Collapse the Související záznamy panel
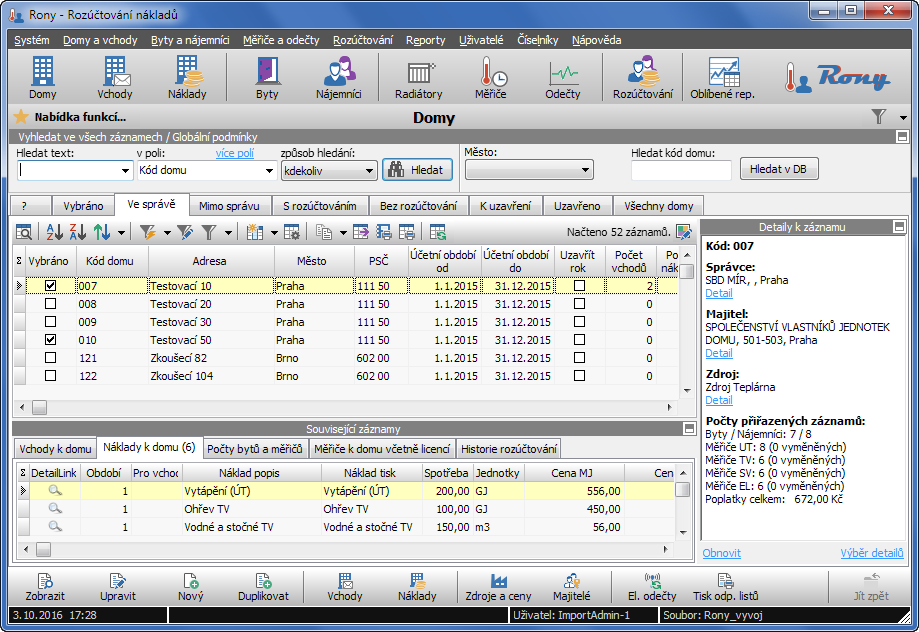Screen dimensions: 919x632 point(689,429)
